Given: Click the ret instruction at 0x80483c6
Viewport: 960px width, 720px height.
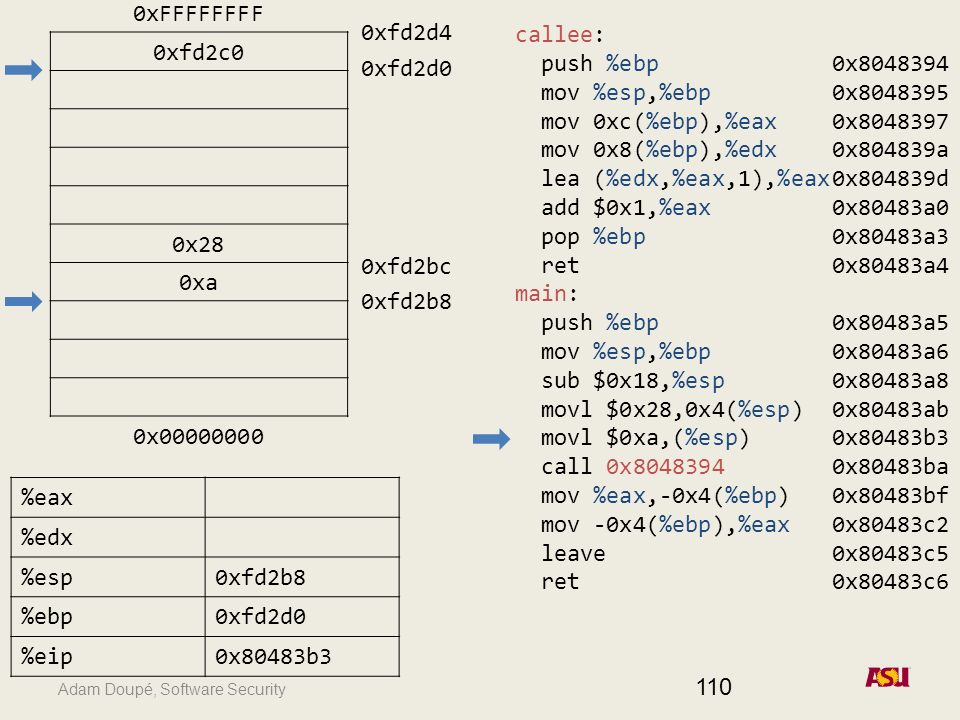Looking at the screenshot, I should (560, 582).
